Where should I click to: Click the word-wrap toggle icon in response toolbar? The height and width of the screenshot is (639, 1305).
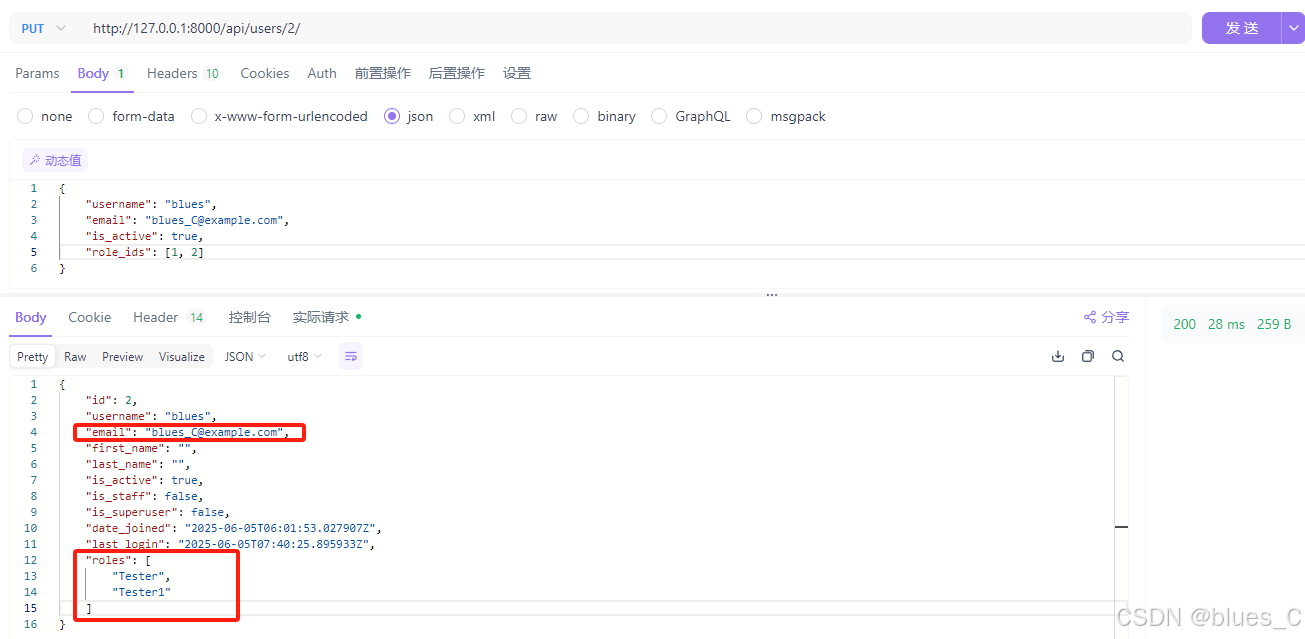pyautogui.click(x=351, y=356)
